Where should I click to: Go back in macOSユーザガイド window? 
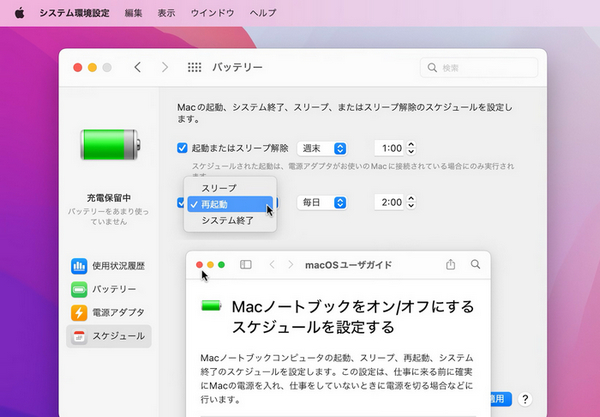272,265
